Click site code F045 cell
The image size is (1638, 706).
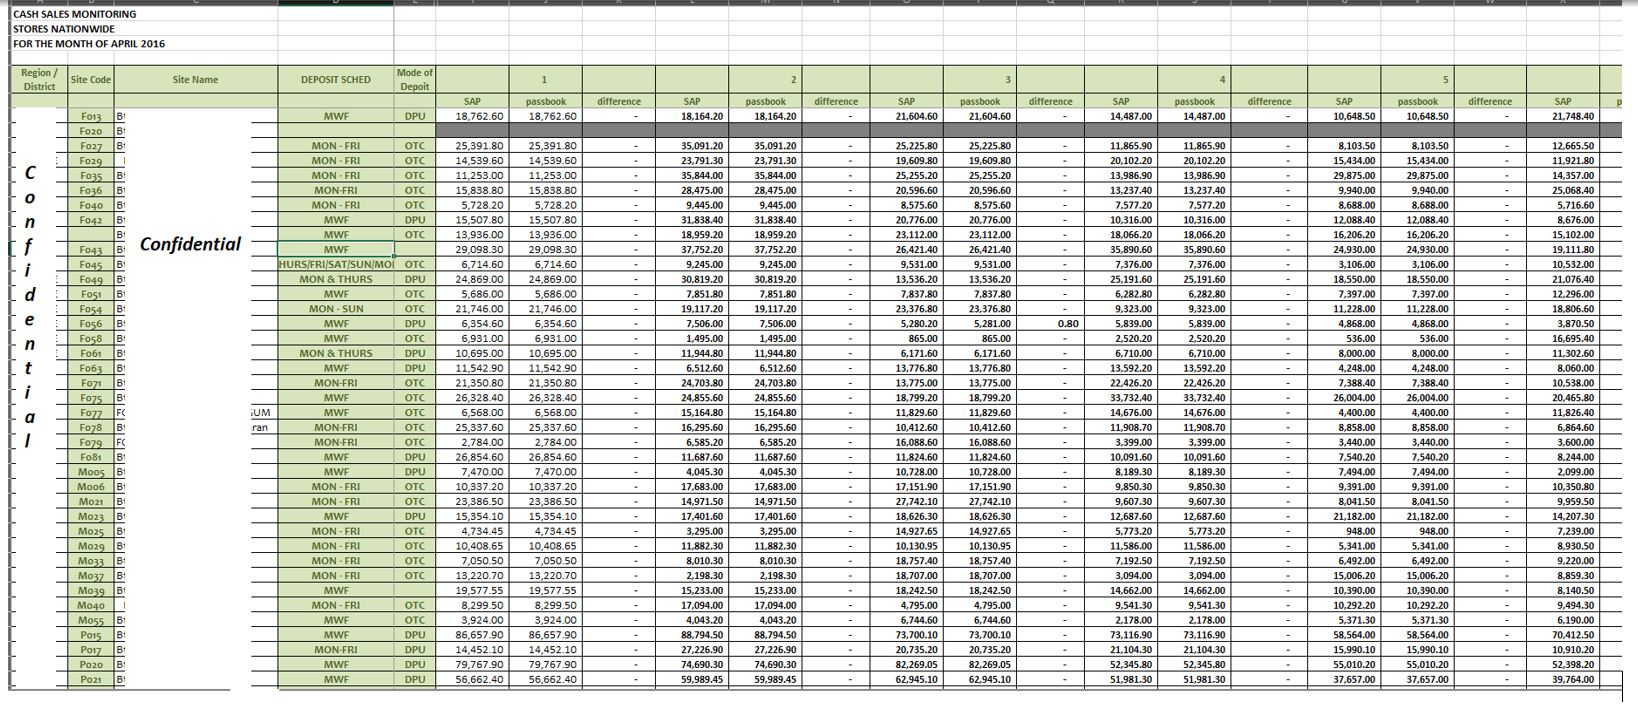click(x=91, y=265)
